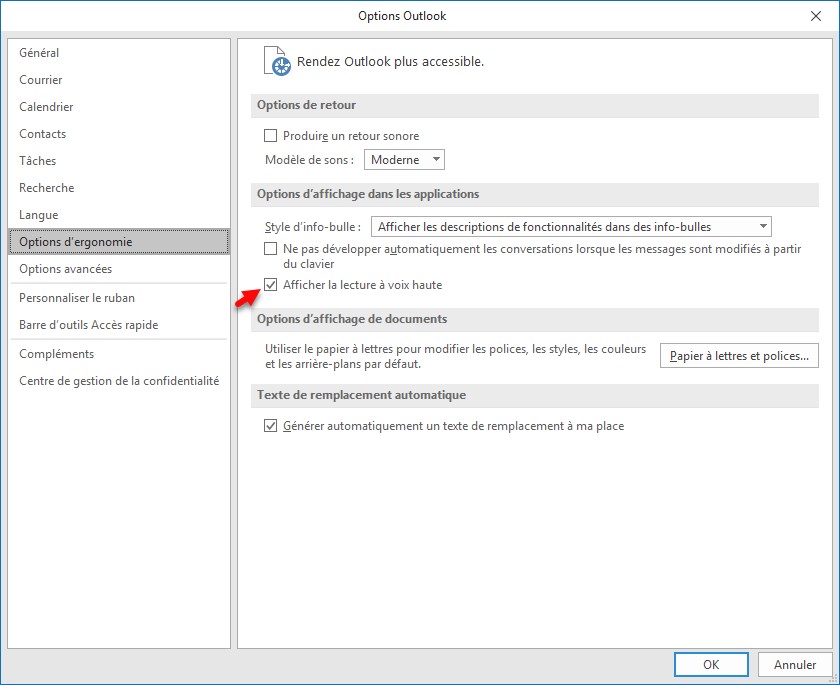The width and height of the screenshot is (840, 685).
Task: Go to Contacts options
Action: coord(43,134)
